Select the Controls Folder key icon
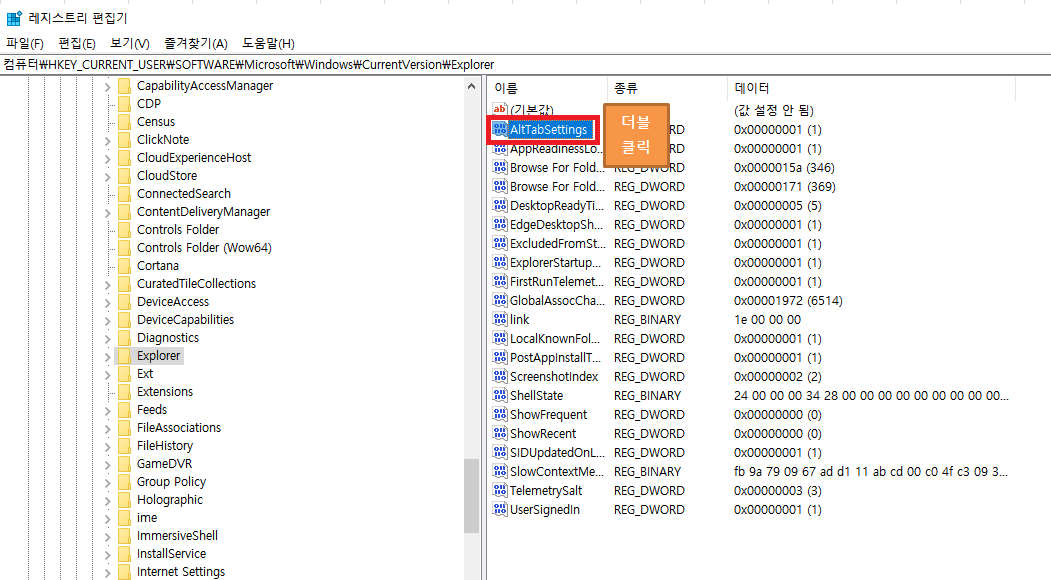 point(124,230)
